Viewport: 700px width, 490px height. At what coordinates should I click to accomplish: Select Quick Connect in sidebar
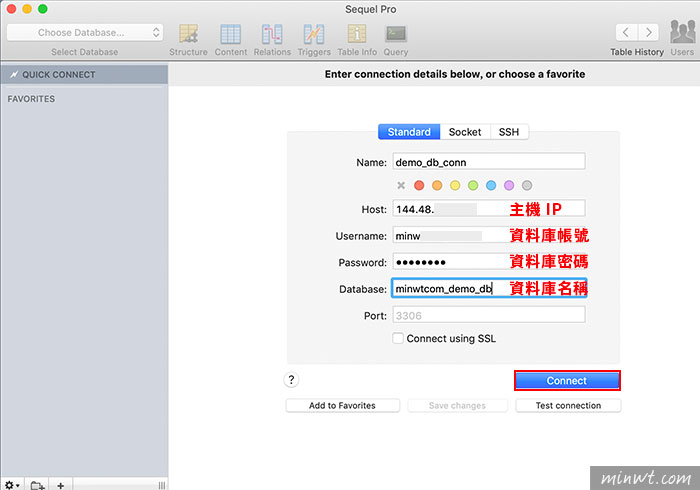coord(84,75)
